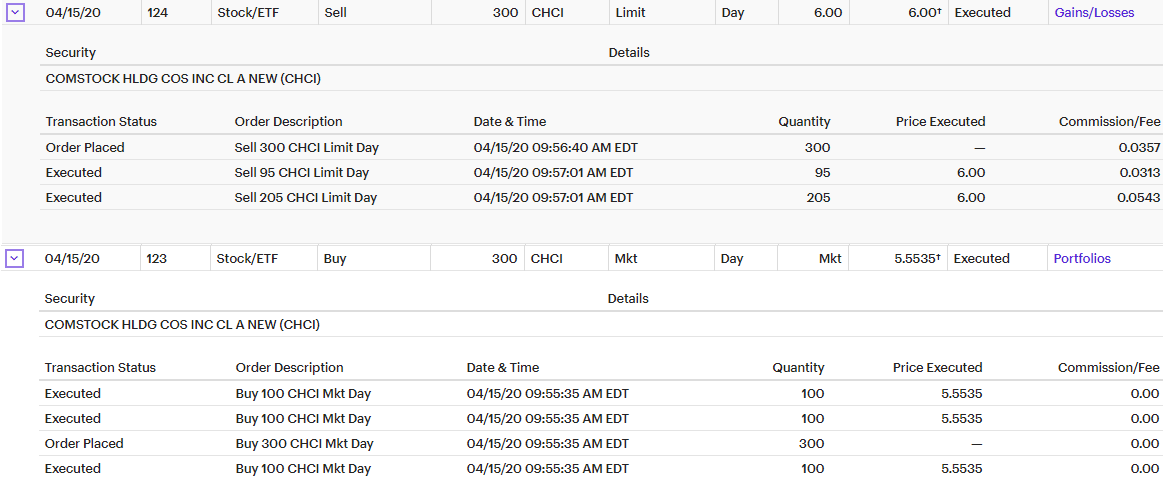
Task: Click the Limit price type cell
Action: tap(631, 13)
